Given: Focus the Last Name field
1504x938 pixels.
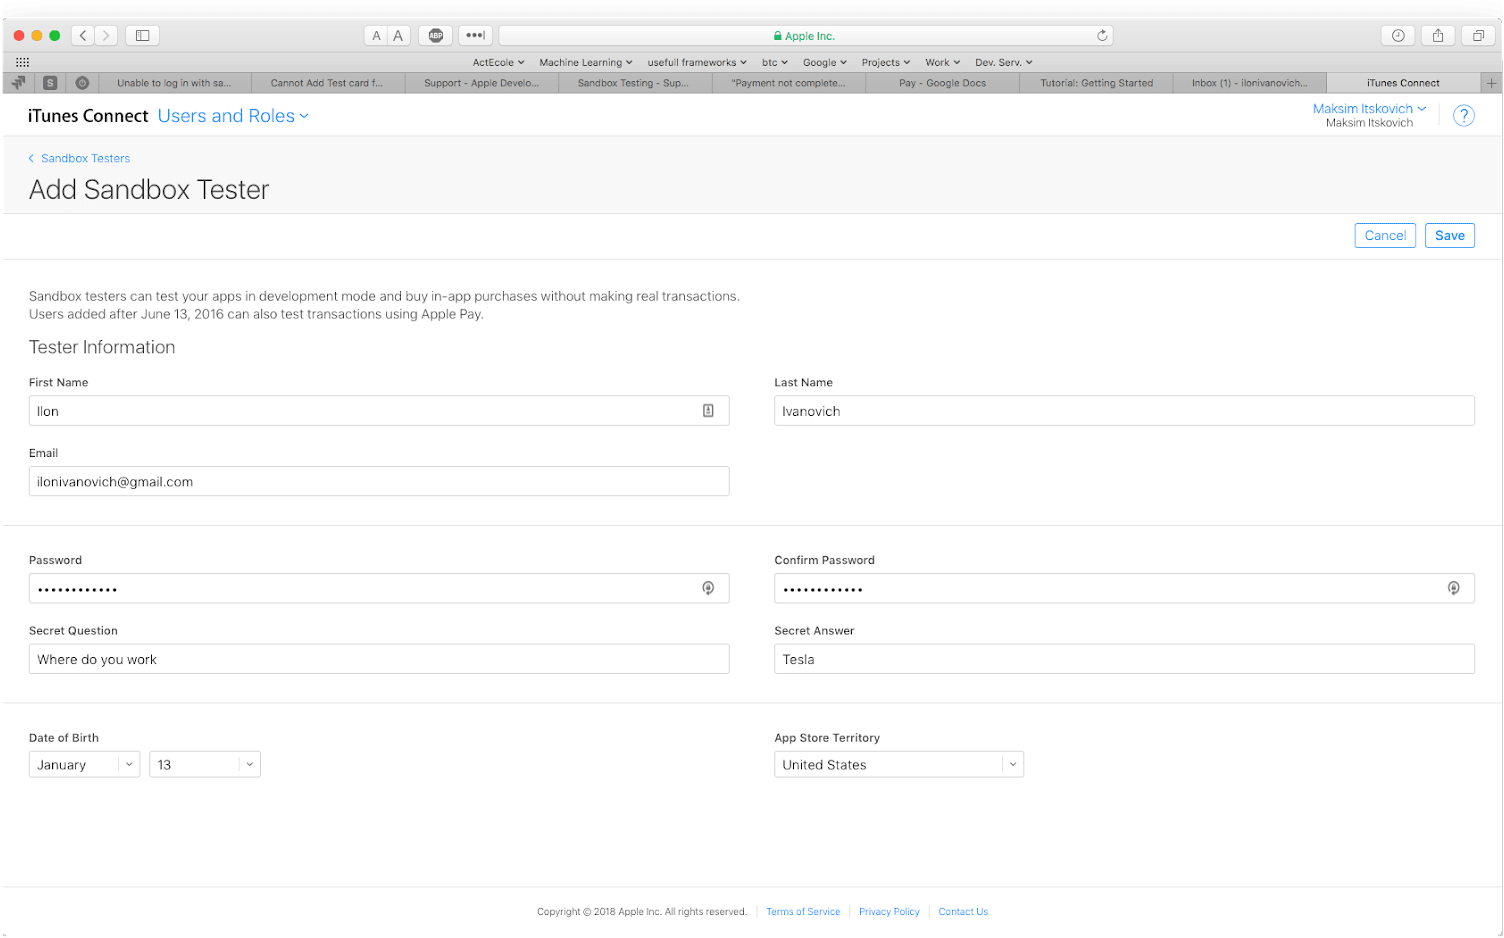Looking at the screenshot, I should coord(1124,411).
